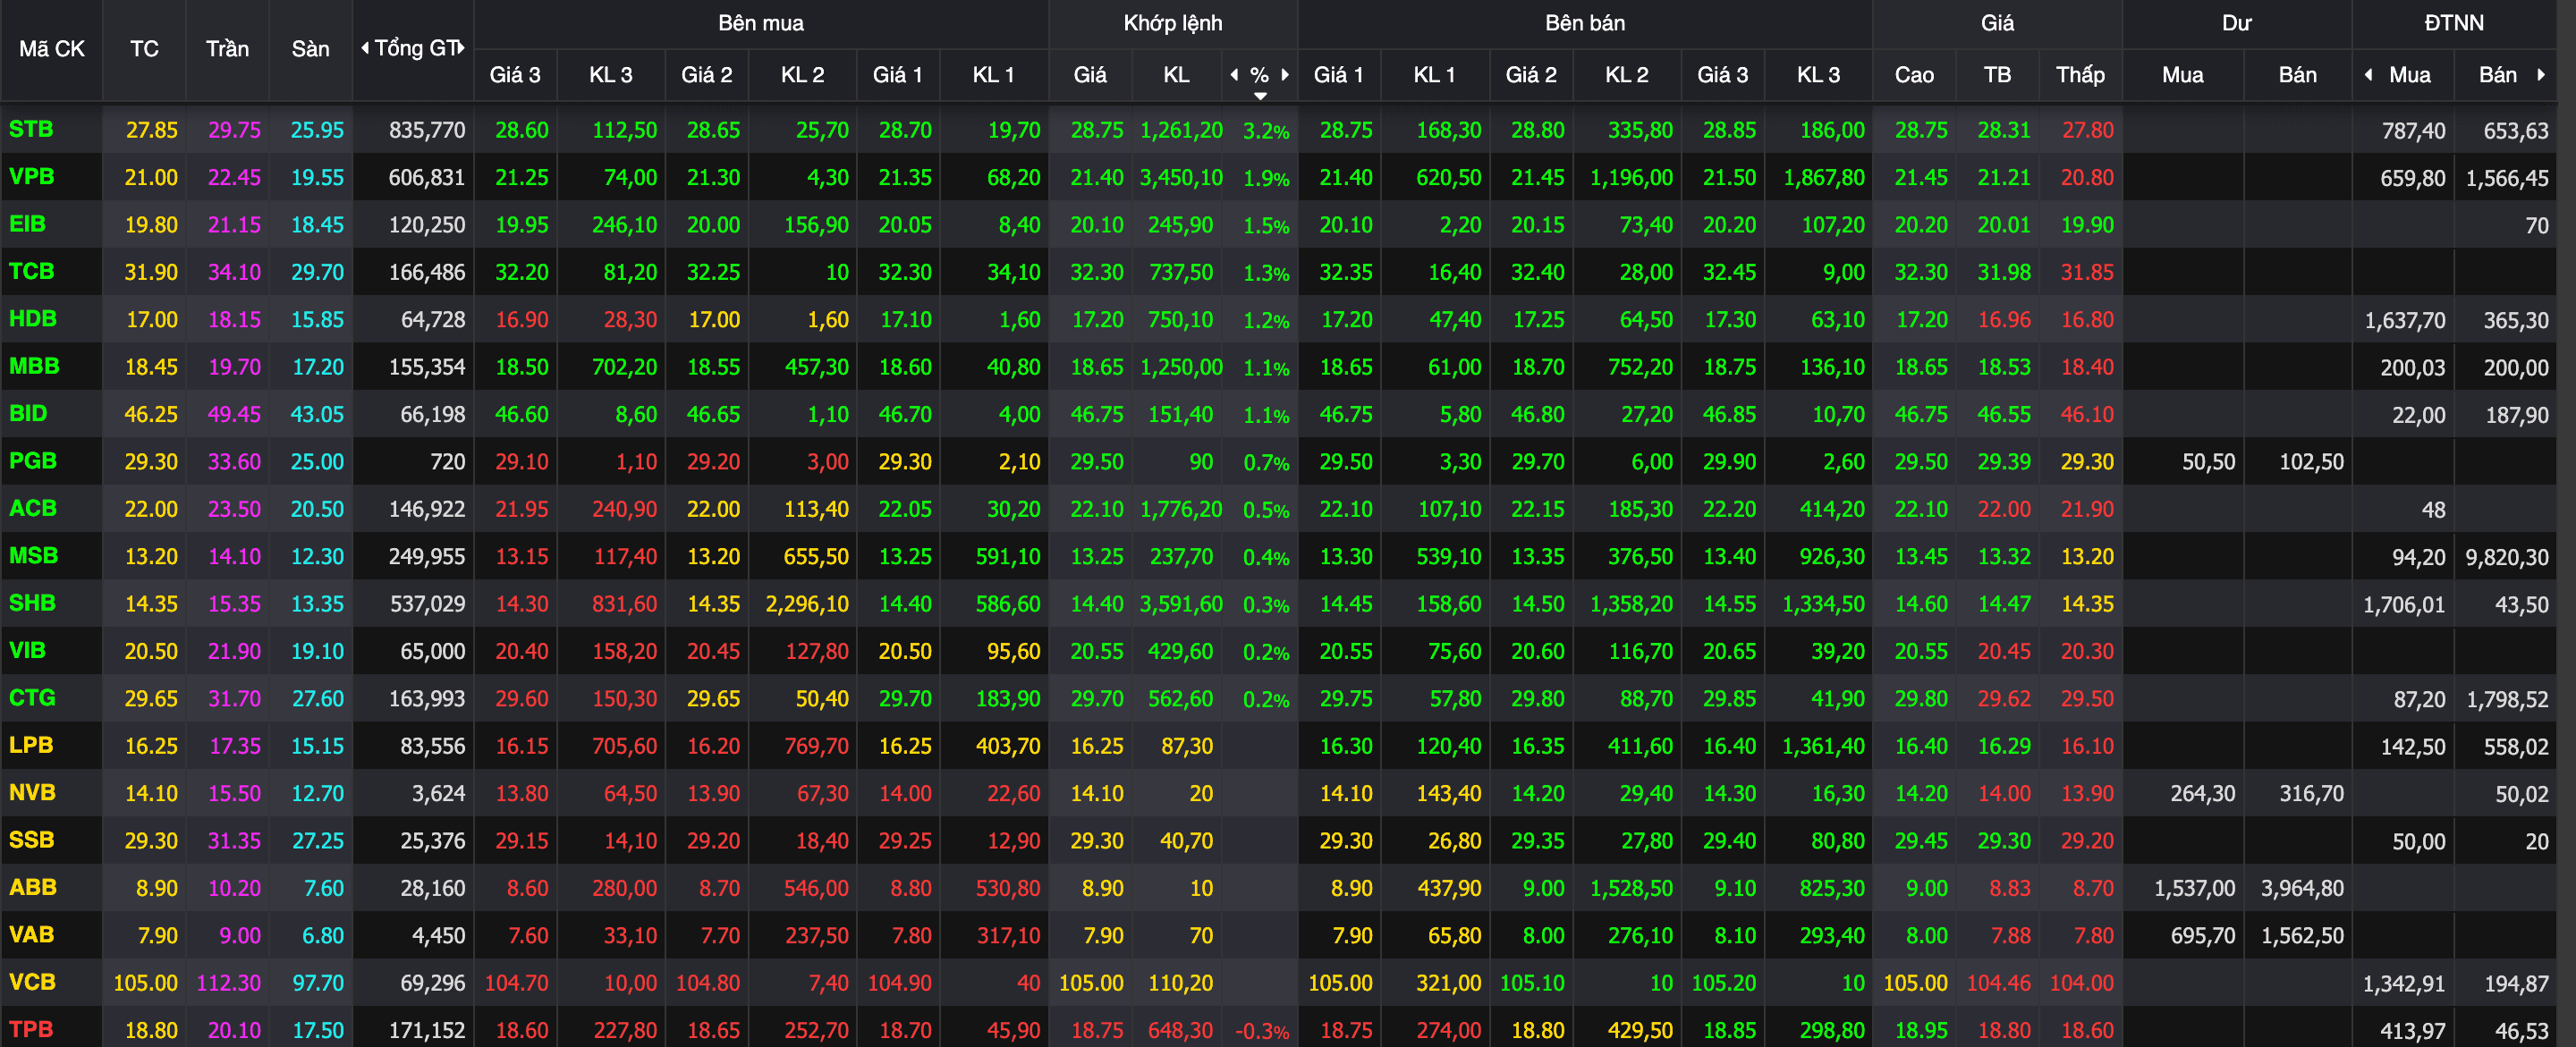
Task: Open the SSB stock symbol
Action: point(31,839)
